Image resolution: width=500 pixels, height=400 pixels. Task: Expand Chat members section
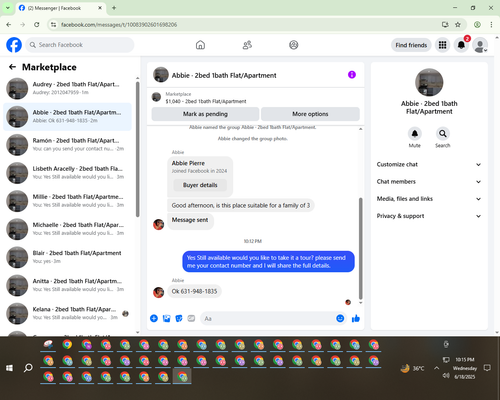(x=429, y=182)
